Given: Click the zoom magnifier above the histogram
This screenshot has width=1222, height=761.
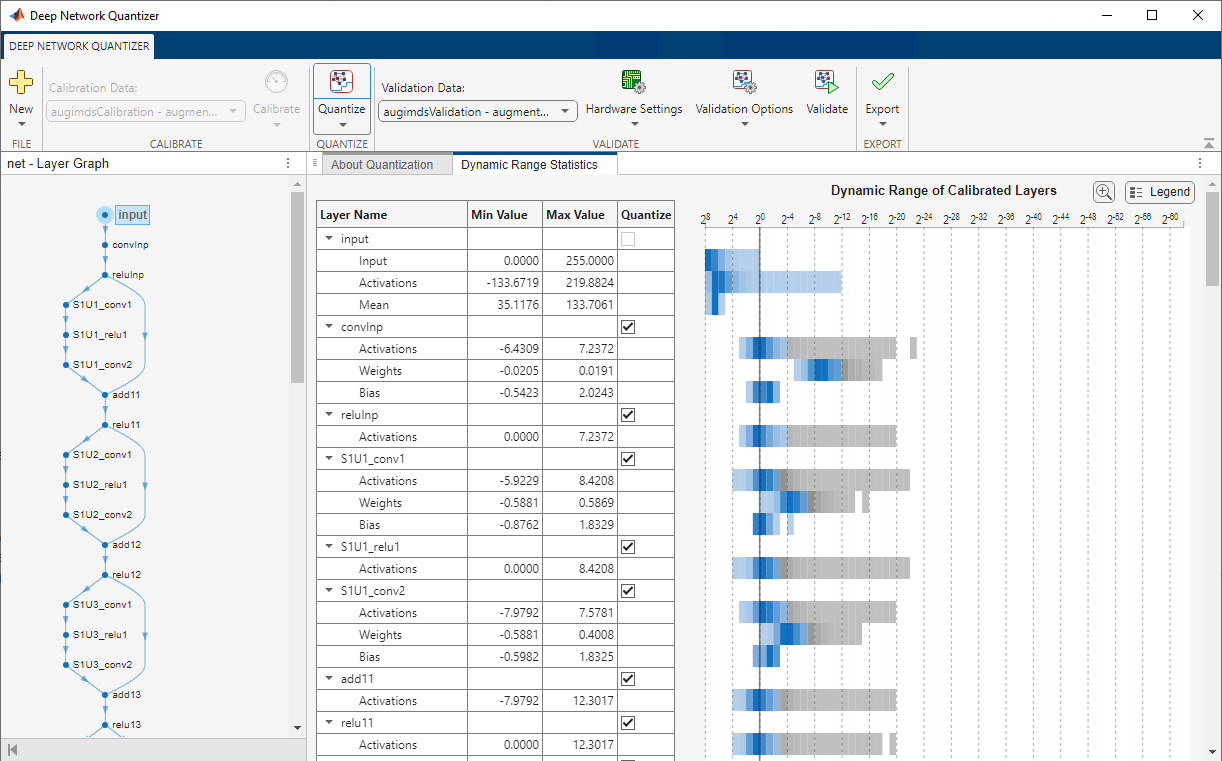Looking at the screenshot, I should pos(1104,192).
